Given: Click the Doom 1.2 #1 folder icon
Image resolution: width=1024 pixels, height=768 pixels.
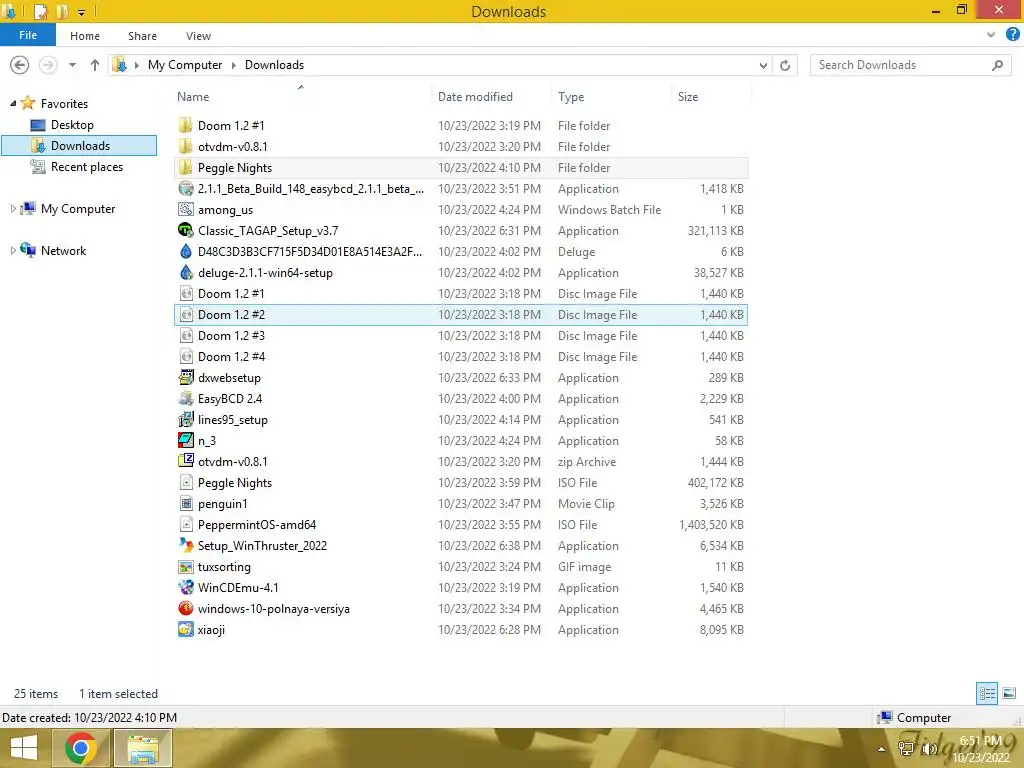Looking at the screenshot, I should coord(185,125).
